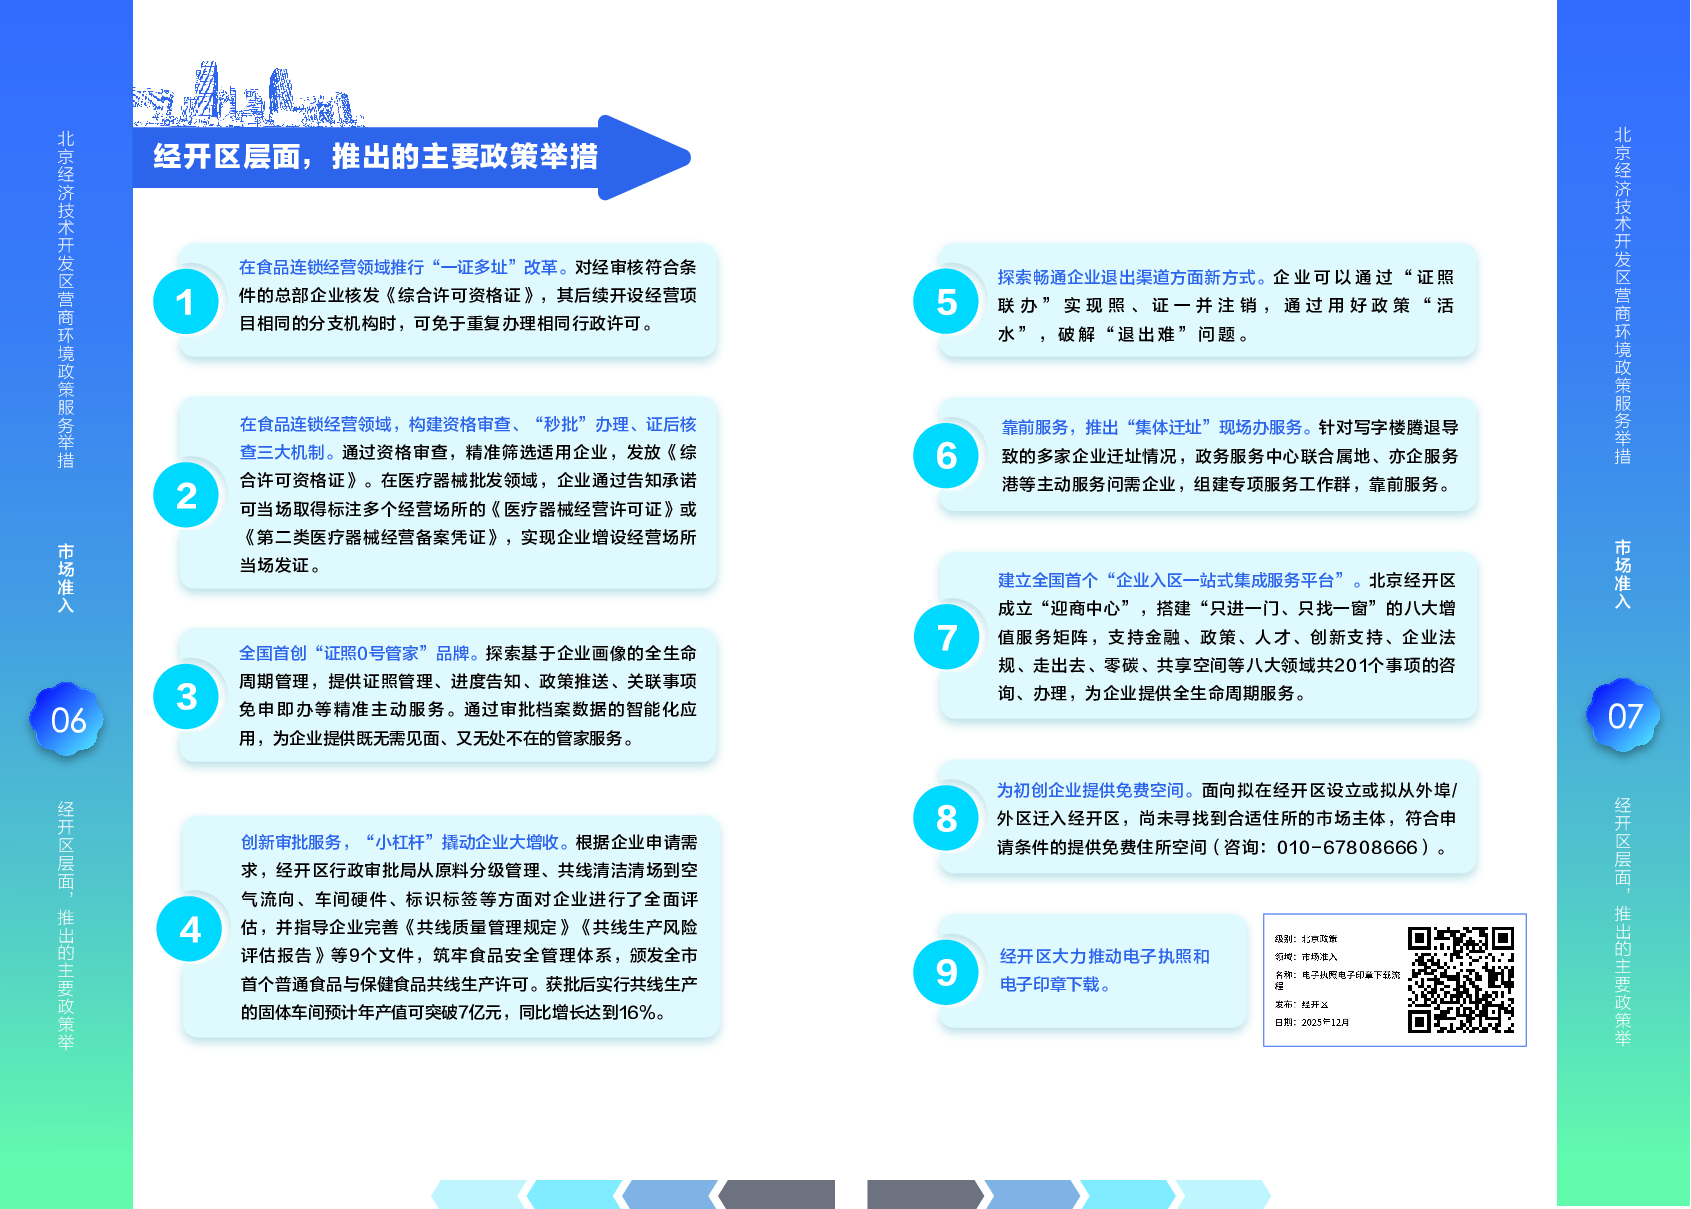Click the numbered circle 2 icon
Screen dimensions: 1691x1209
pos(186,495)
